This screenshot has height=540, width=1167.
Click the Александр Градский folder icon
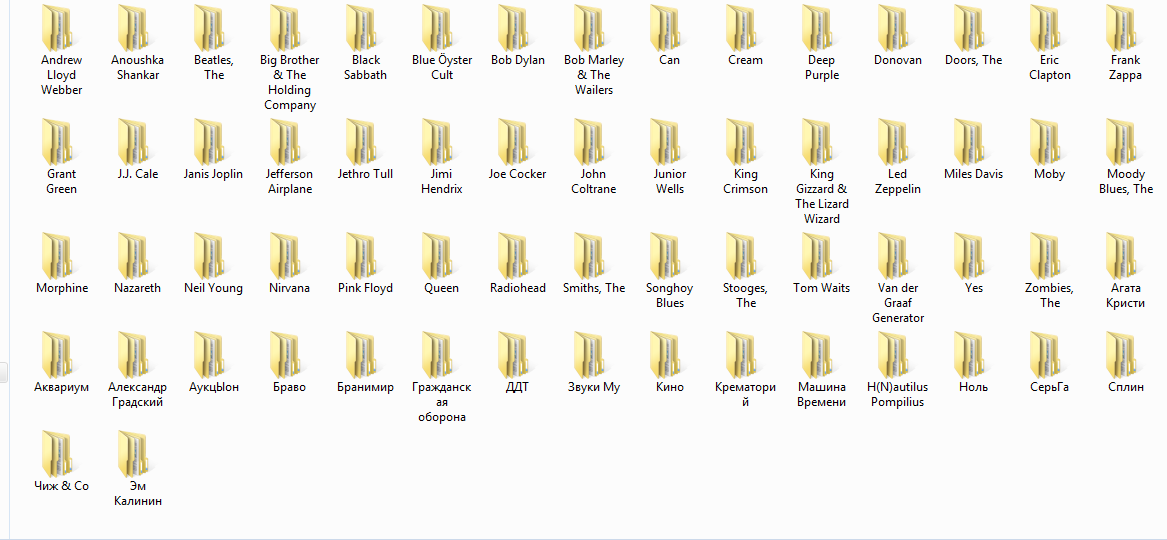pyautogui.click(x=133, y=354)
